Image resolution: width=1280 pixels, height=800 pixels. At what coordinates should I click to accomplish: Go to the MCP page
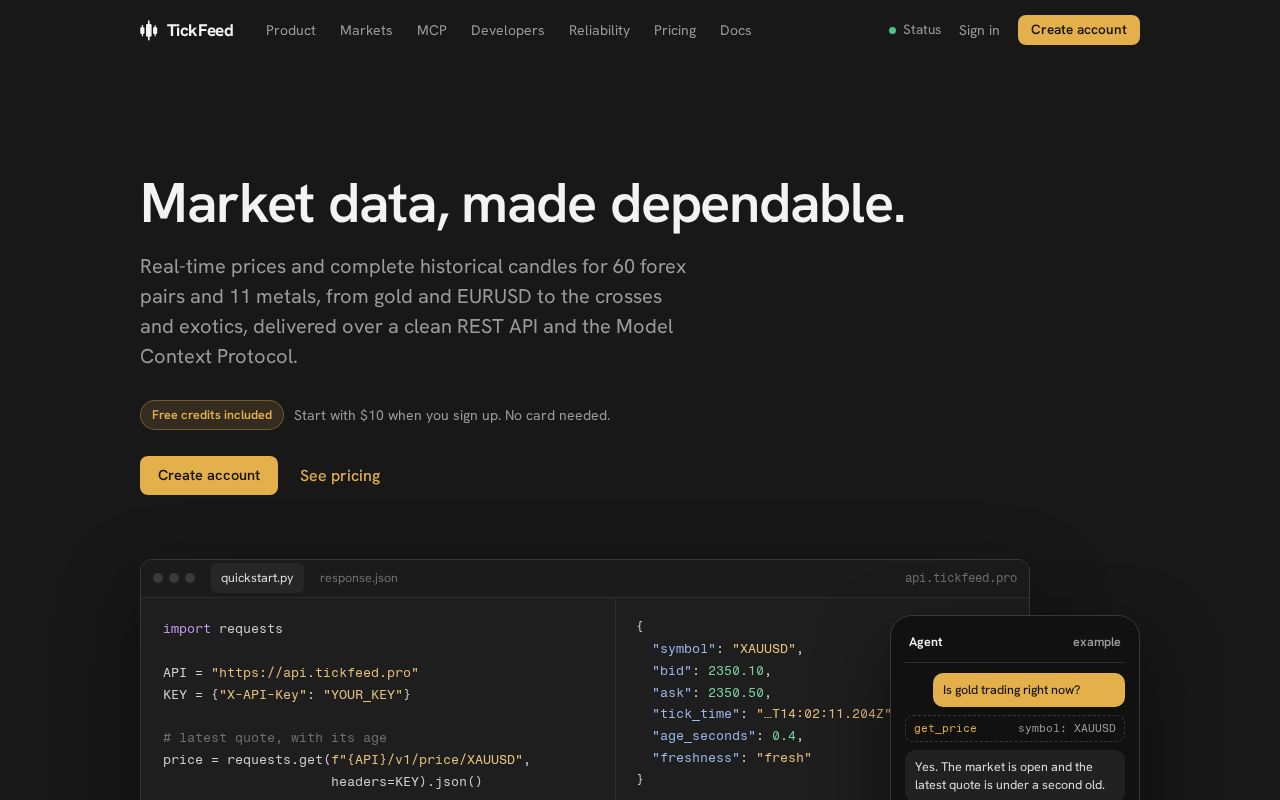pos(432,30)
